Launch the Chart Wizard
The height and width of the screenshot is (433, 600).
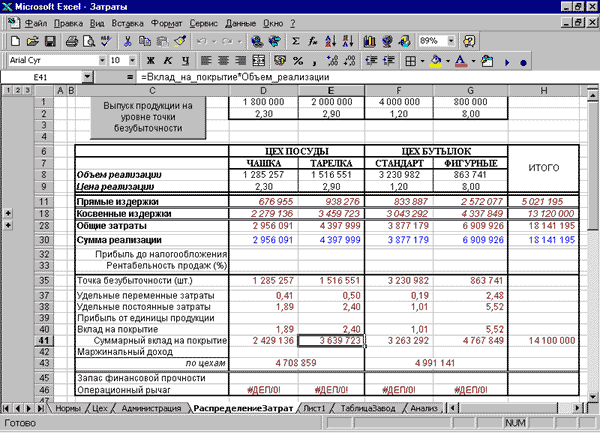(x=369, y=41)
